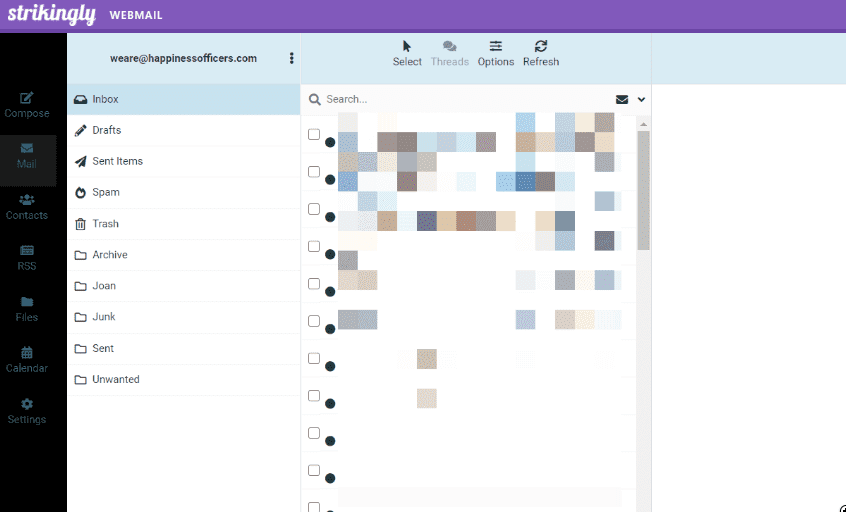Check the third message checkbox
This screenshot has width=846, height=512.
pos(314,209)
